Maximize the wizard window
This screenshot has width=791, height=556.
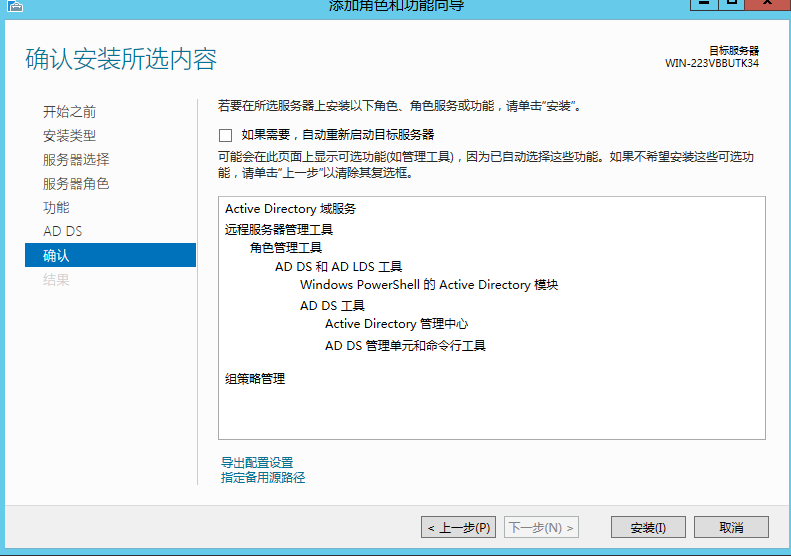733,4
